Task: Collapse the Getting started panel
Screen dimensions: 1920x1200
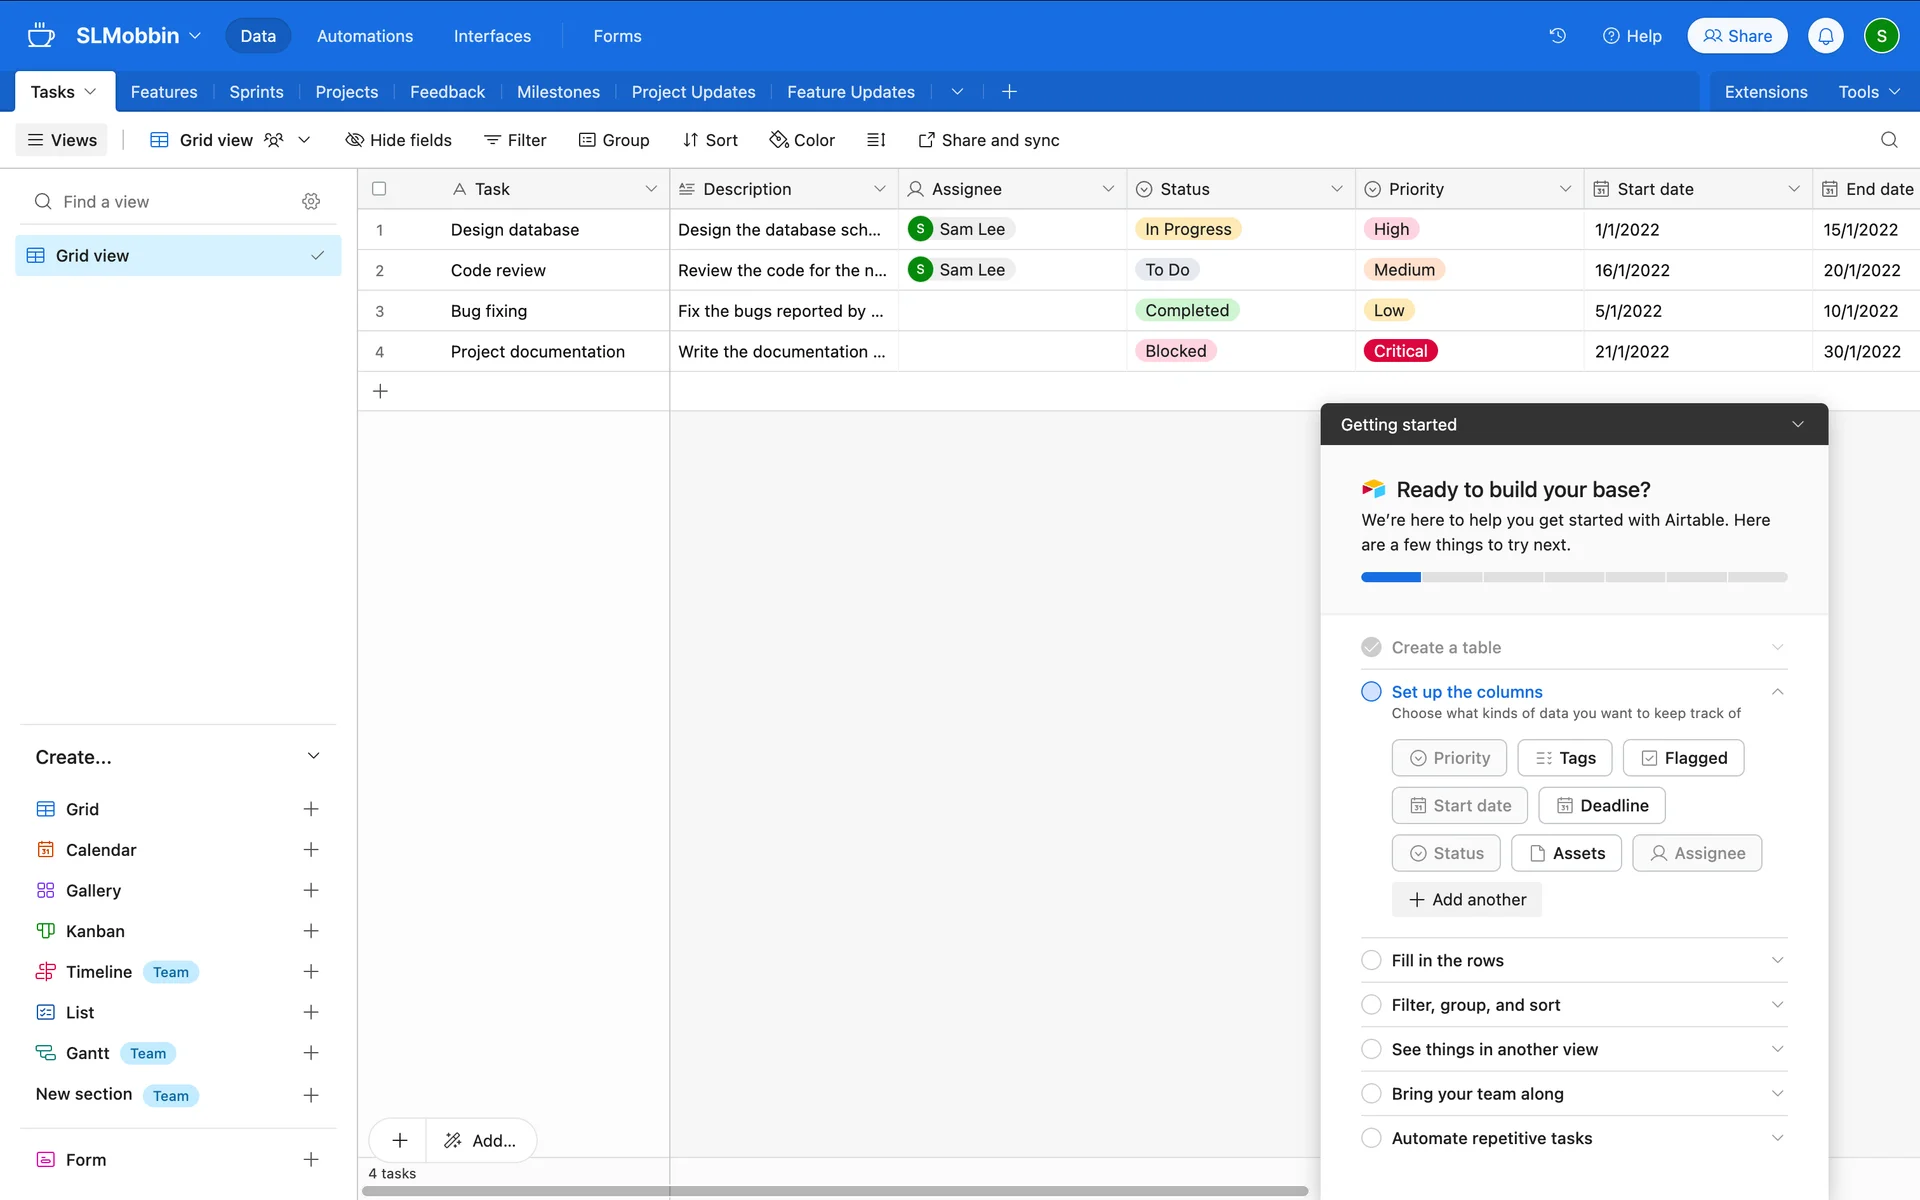Action: [x=1797, y=425]
